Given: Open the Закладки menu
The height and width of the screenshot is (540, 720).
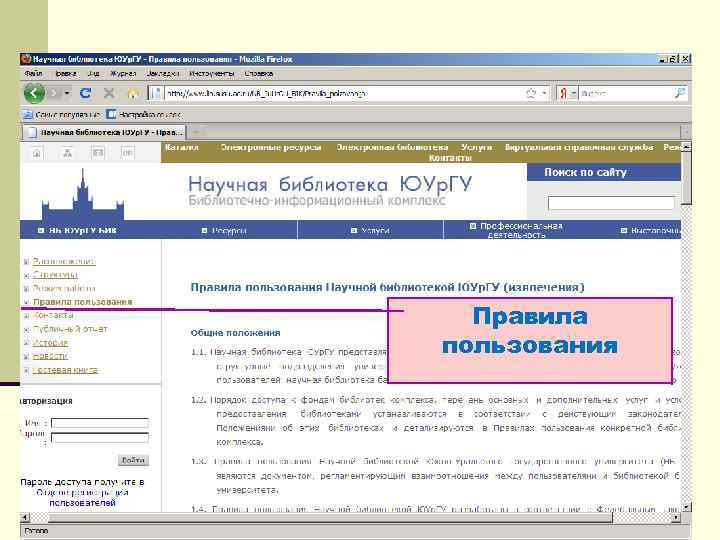Looking at the screenshot, I should [x=163, y=73].
